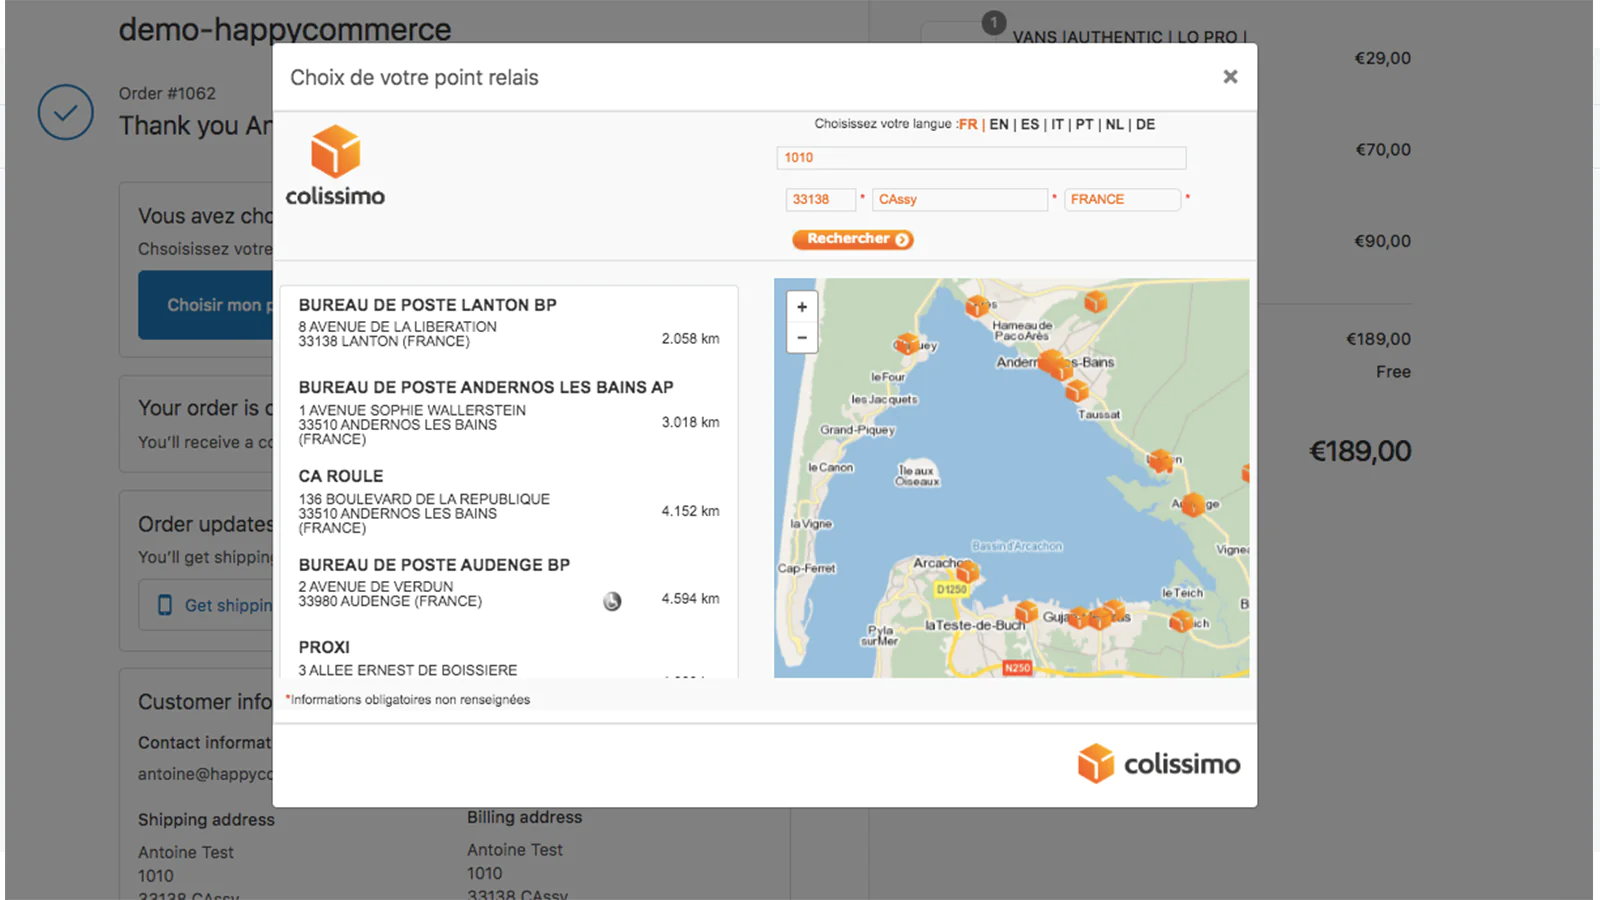The image size is (1600, 900).
Task: Click the demo-happycommerce store title
Action: (x=285, y=29)
